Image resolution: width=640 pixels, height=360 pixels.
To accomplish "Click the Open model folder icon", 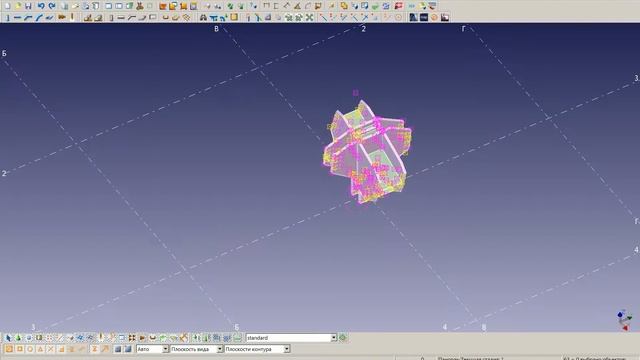I will click(18, 6).
